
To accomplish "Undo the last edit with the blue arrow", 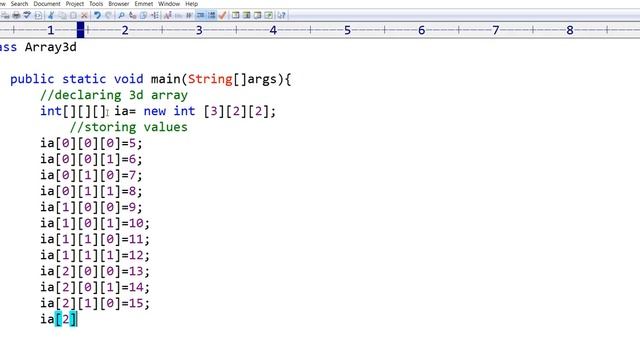I will 97,16.
